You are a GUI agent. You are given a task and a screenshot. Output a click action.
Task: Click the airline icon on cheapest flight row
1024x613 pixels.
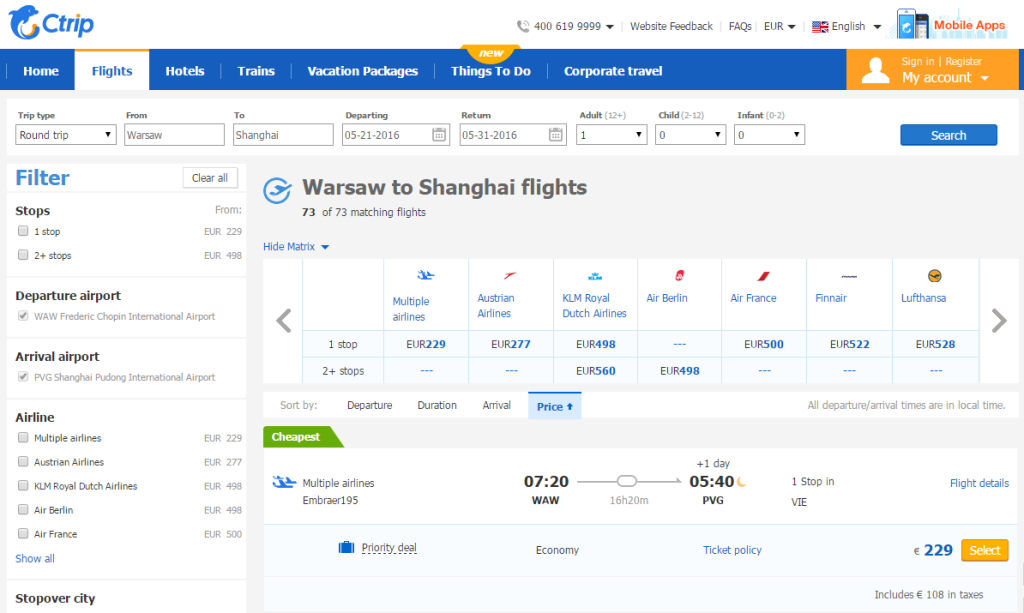(x=284, y=482)
